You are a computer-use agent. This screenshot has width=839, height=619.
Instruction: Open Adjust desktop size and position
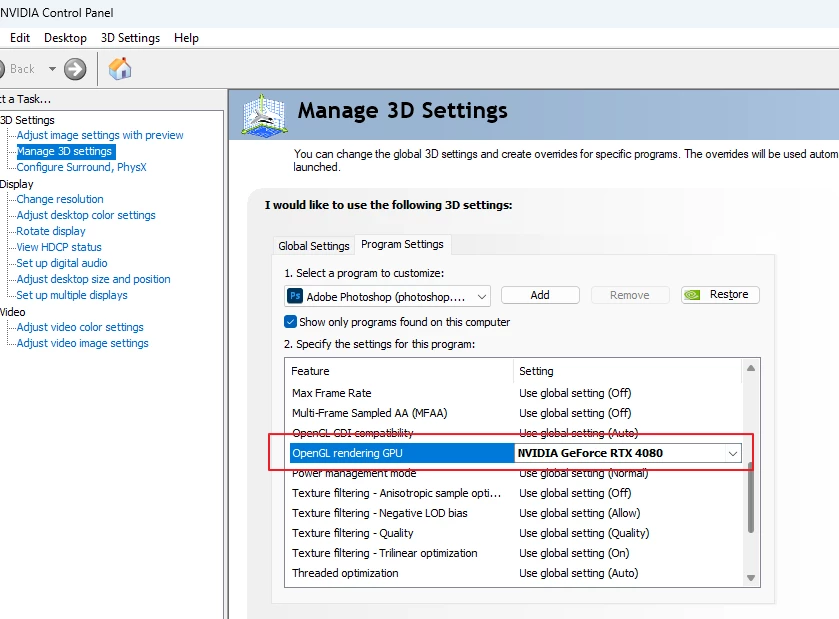[94, 279]
